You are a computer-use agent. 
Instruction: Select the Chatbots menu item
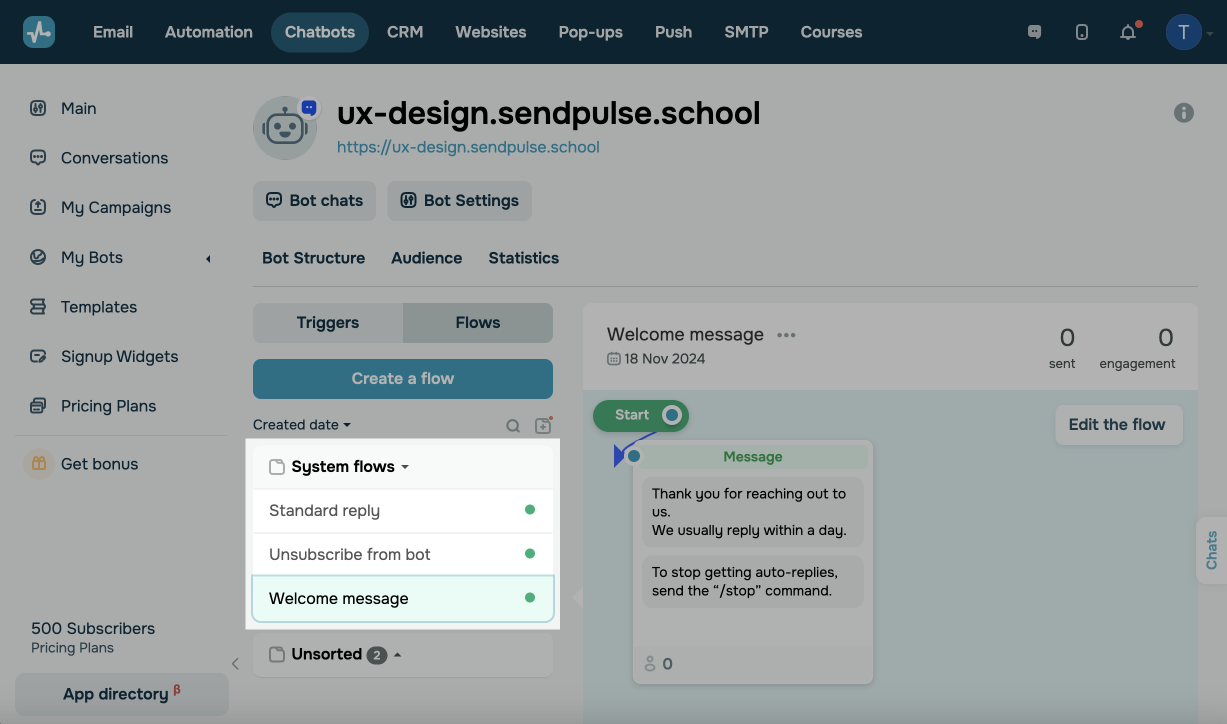tap(320, 32)
